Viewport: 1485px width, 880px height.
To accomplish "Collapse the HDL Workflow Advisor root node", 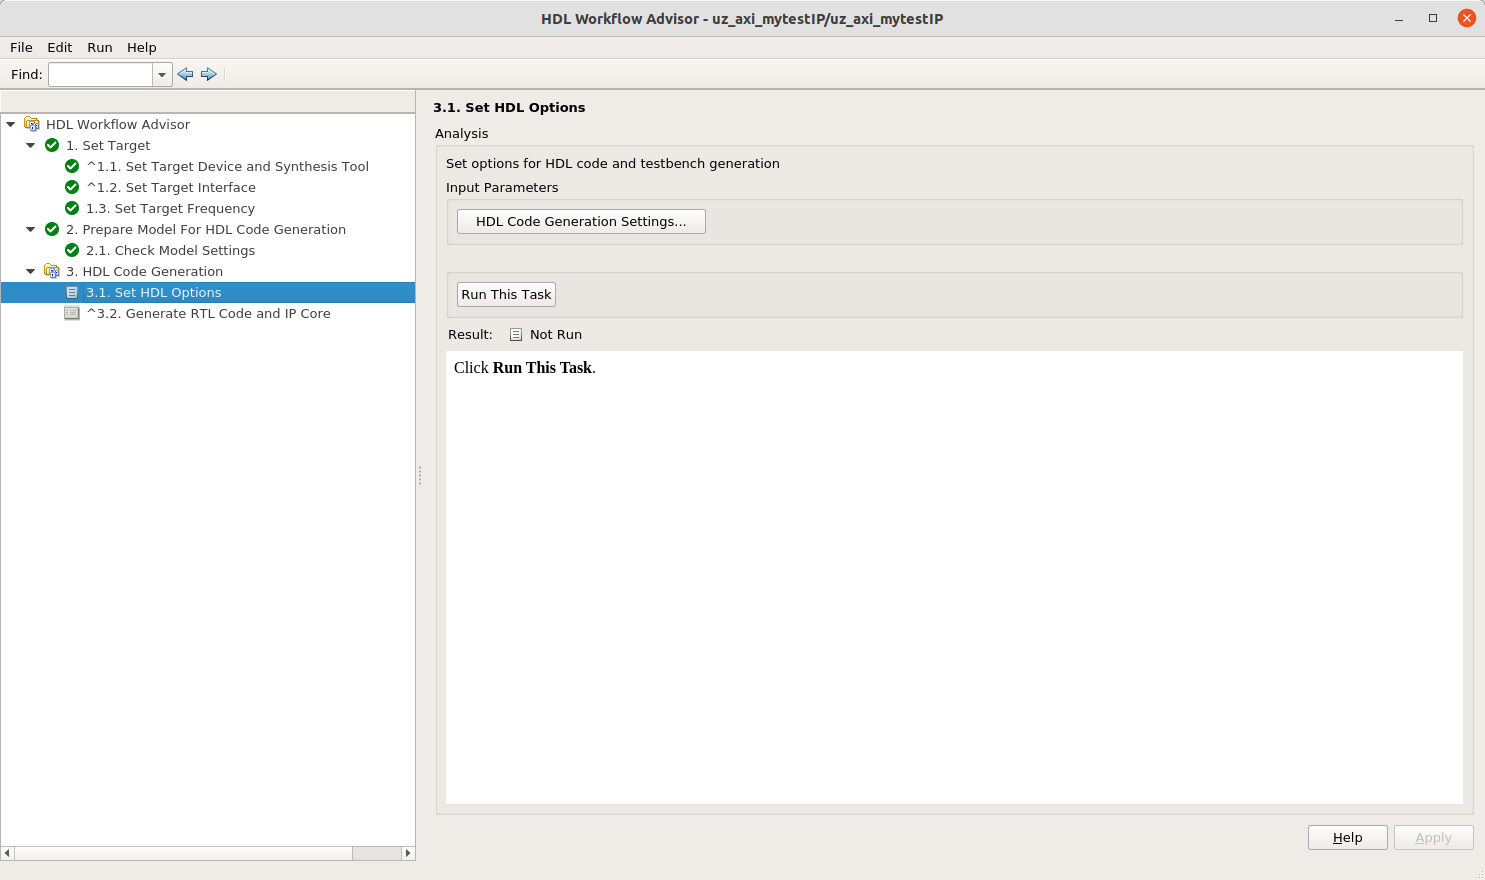I will click(x=11, y=124).
